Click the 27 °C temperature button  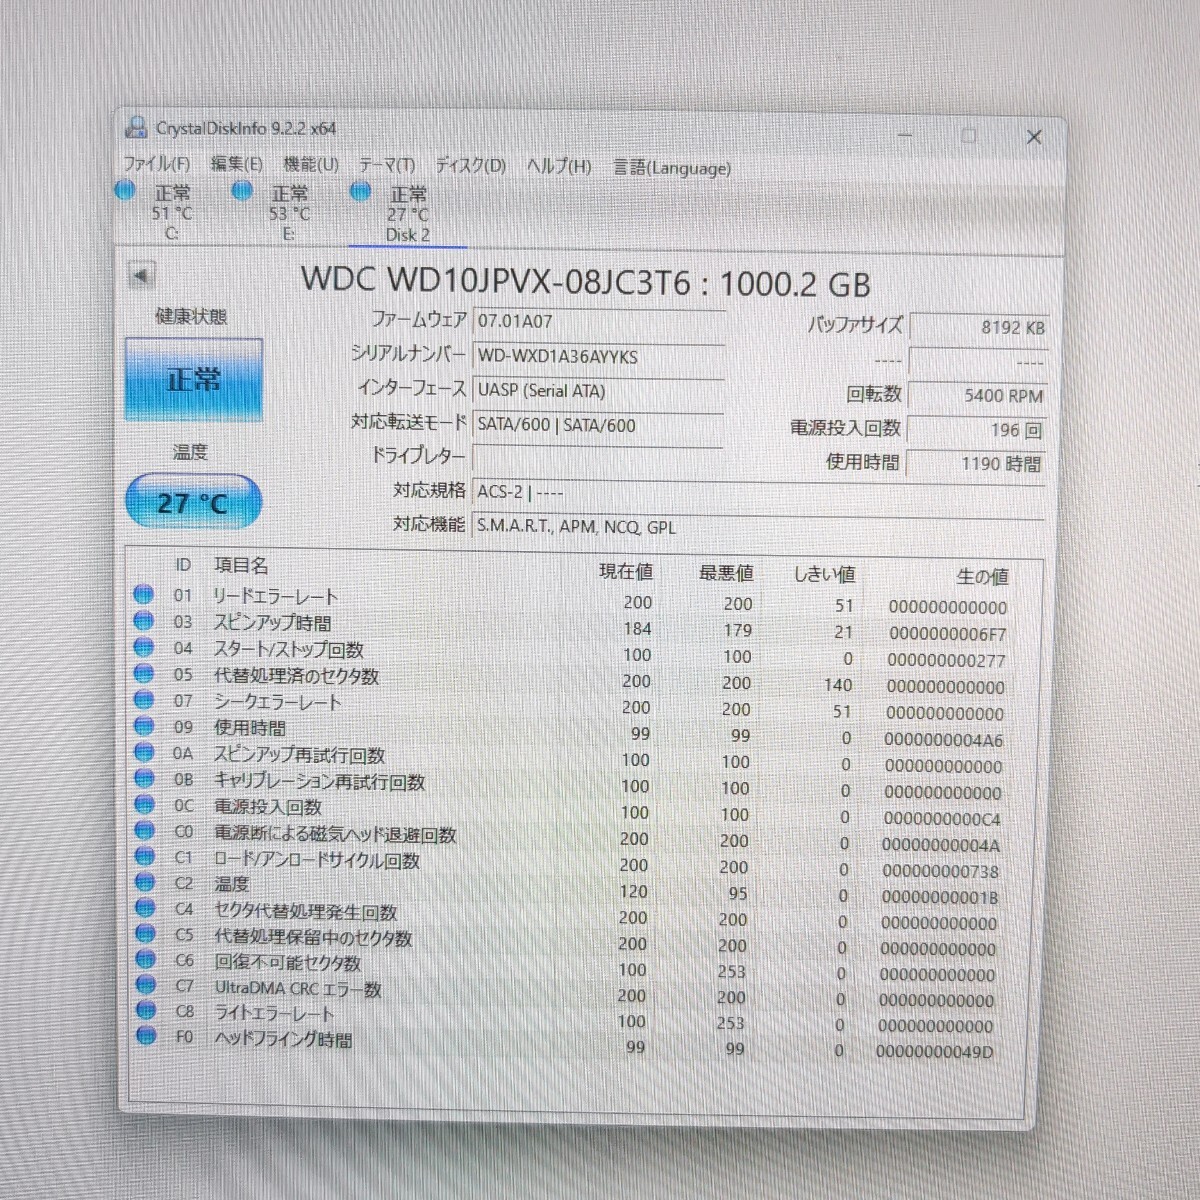[192, 503]
